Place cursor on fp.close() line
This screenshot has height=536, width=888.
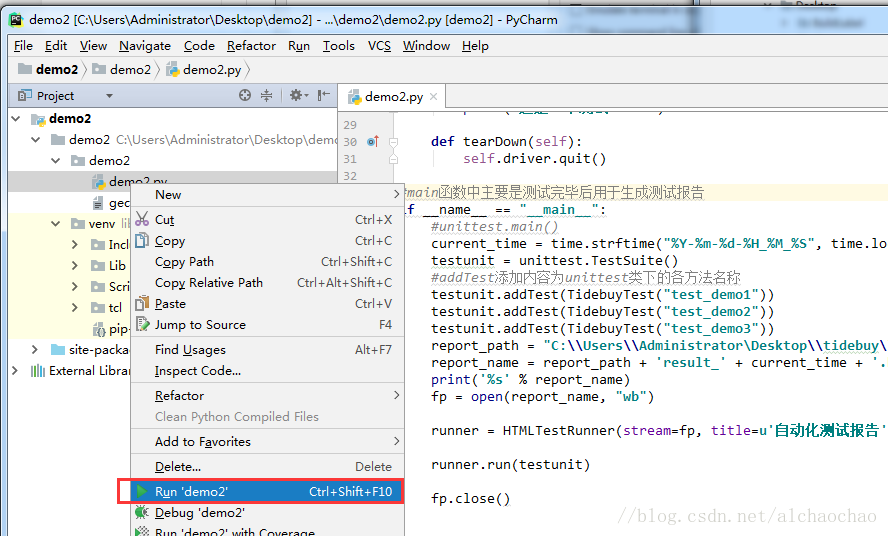[x=471, y=499]
